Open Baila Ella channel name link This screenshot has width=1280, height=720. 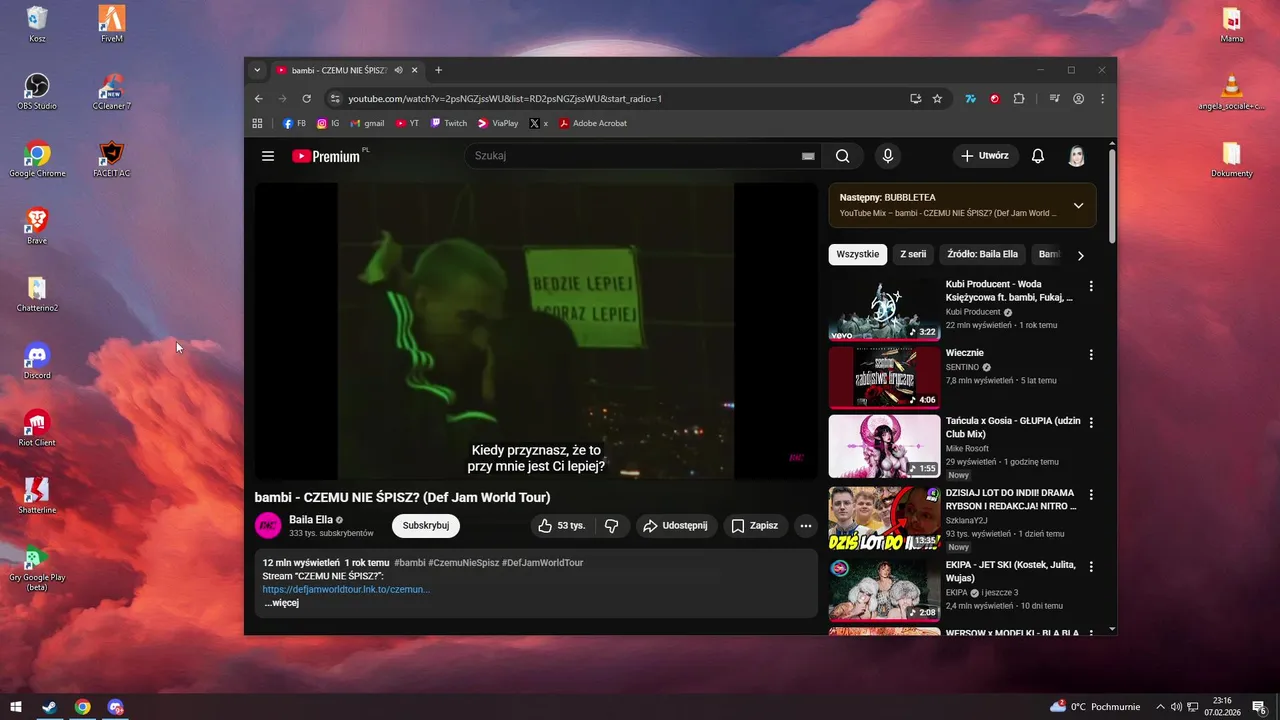click(310, 520)
